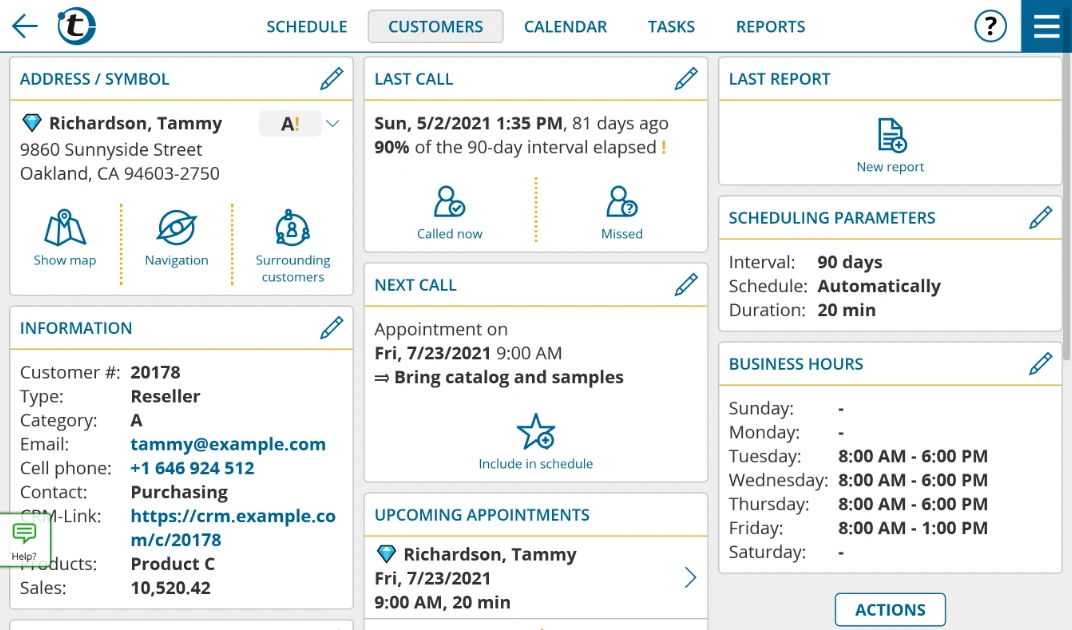Open the CRM link URL
The image size is (1072, 630).
click(233, 528)
